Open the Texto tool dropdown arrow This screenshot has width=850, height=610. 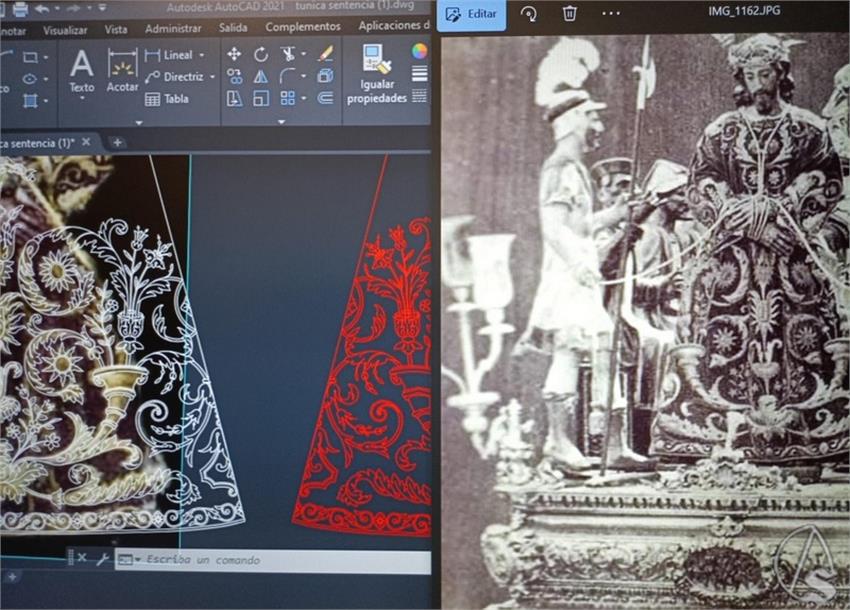point(81,99)
